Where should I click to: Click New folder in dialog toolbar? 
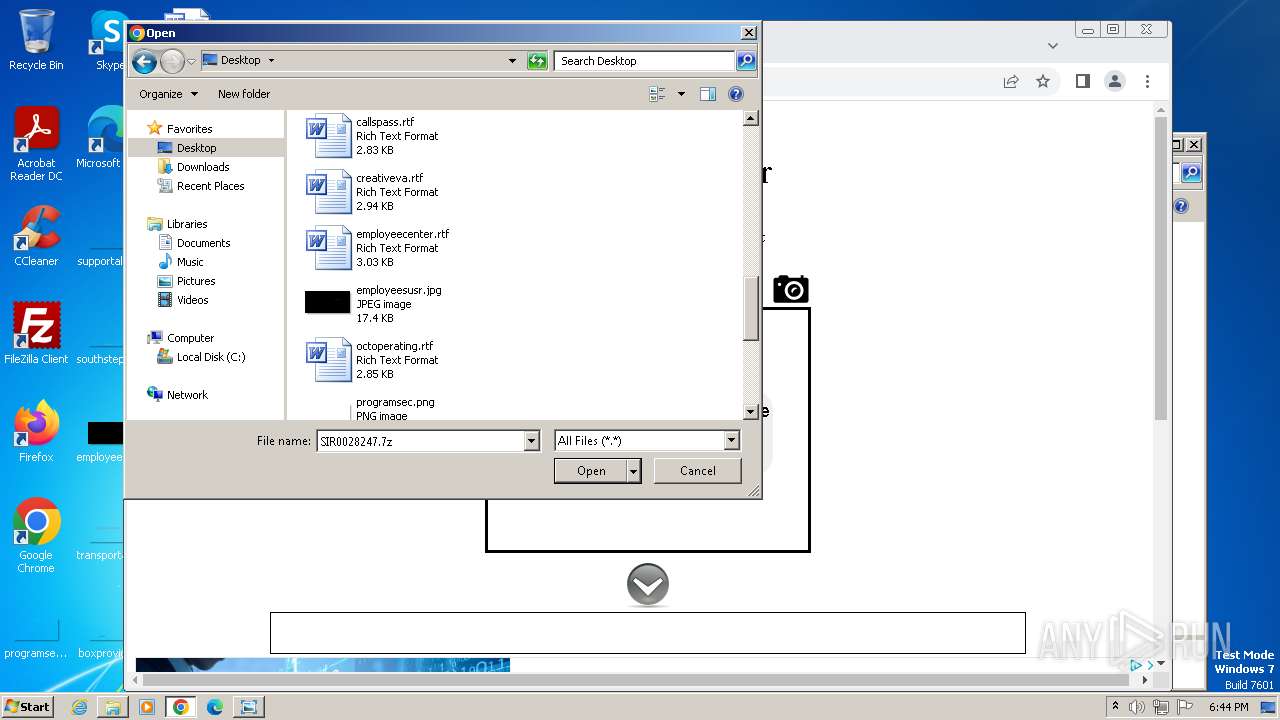click(x=244, y=94)
